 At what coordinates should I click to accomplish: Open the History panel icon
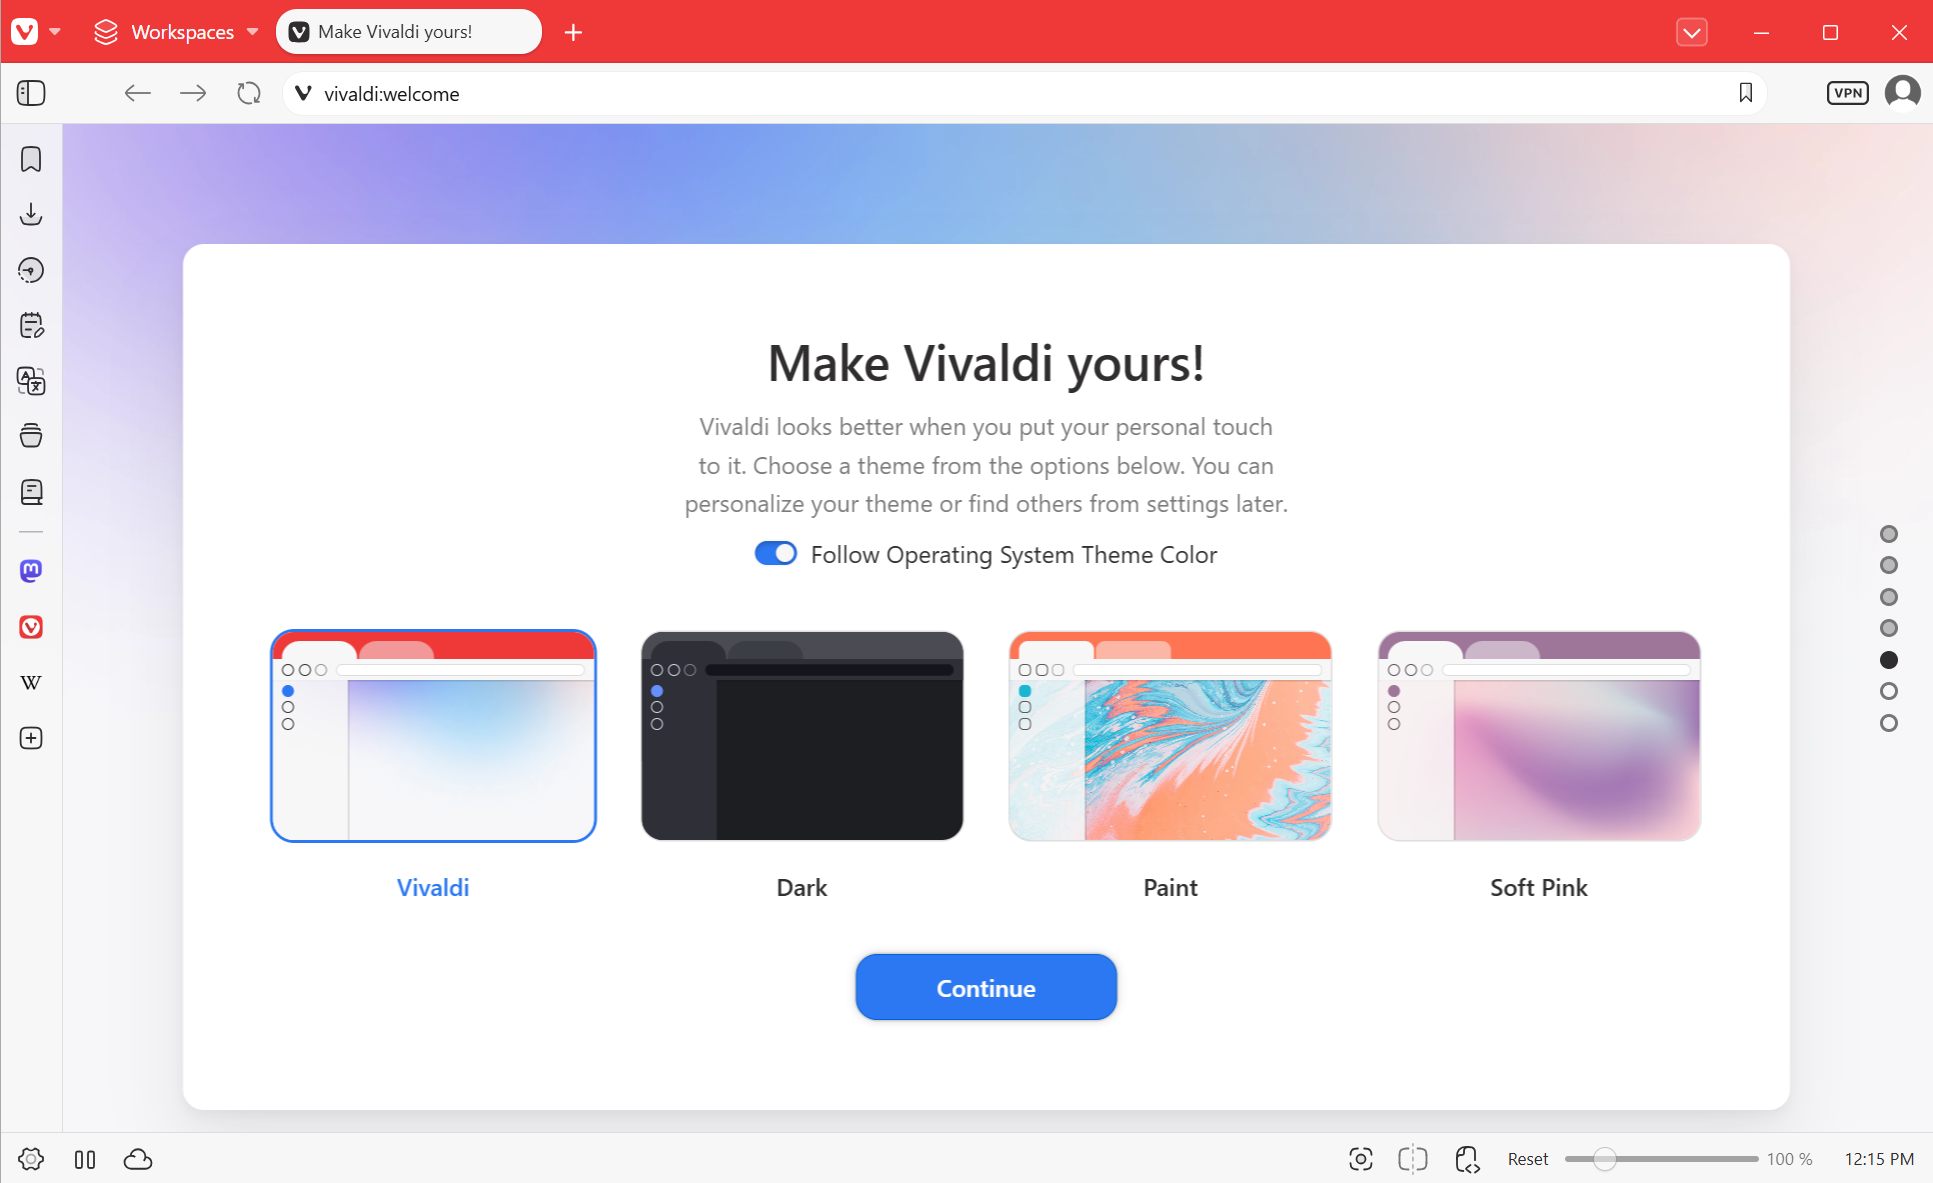(31, 270)
